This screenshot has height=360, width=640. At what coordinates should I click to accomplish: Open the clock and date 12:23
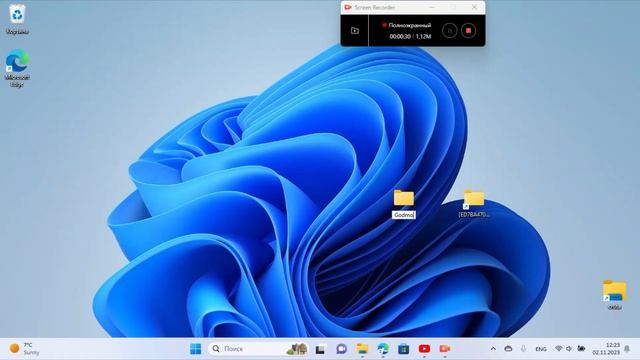point(606,349)
